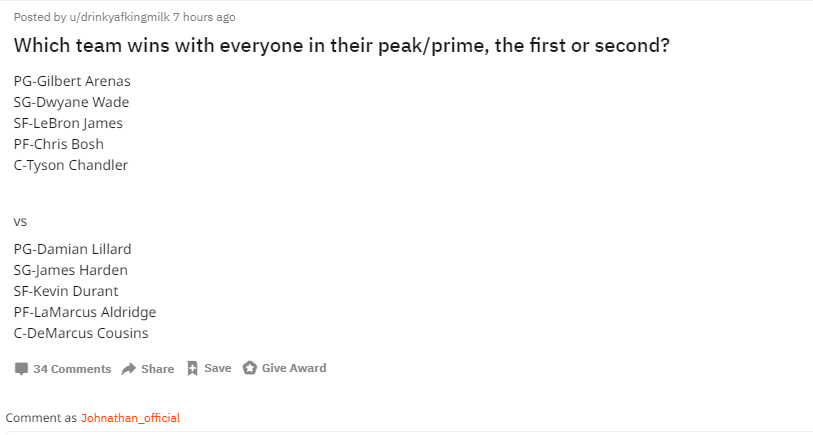Click the 7 hours ago timestamp
Viewport: 813px width, 435px height.
click(204, 17)
